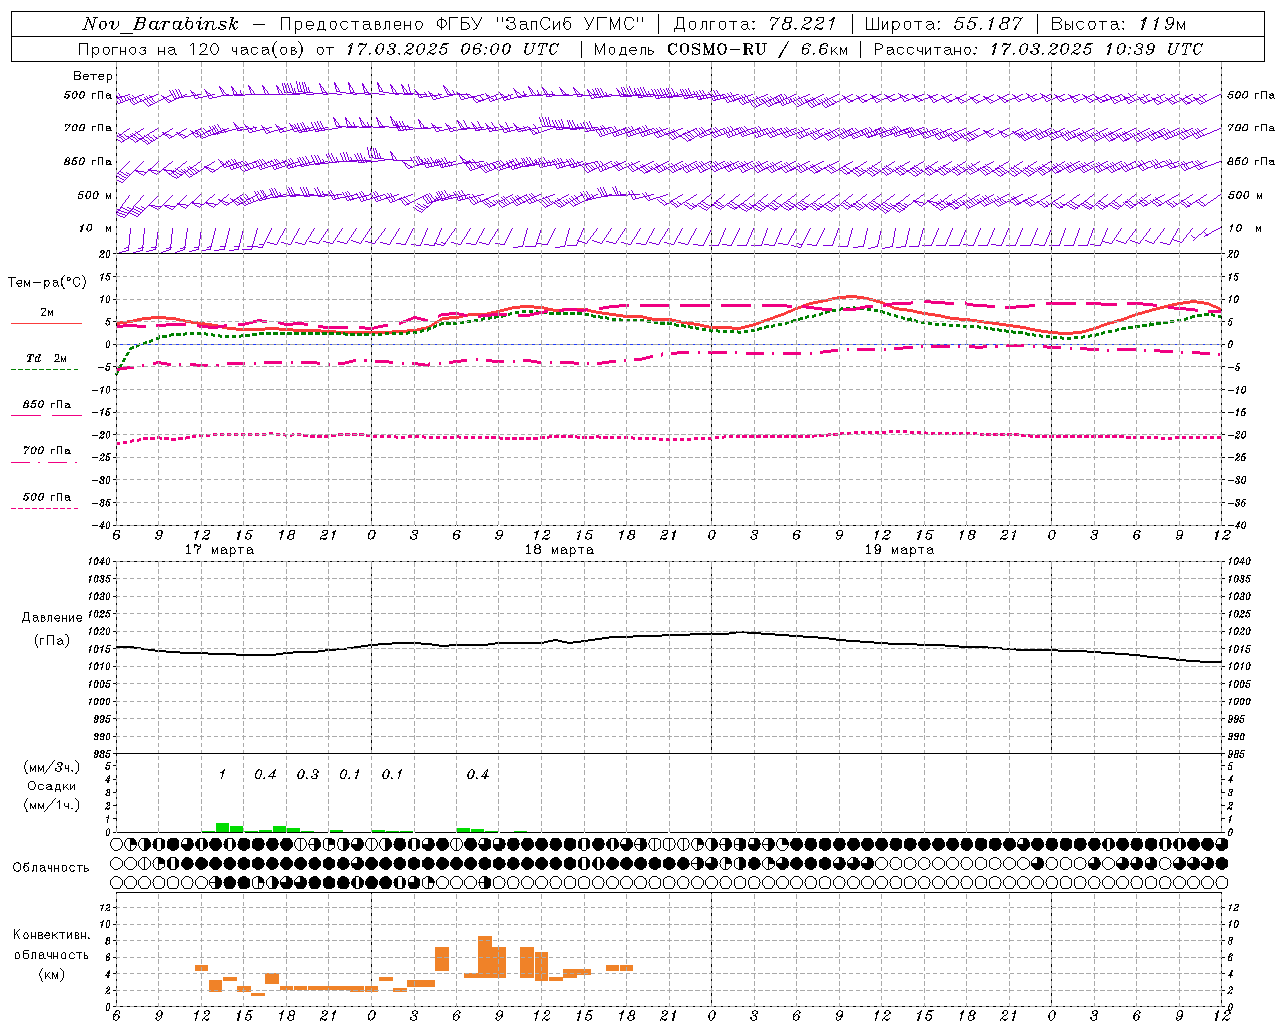Click the 'Ветер' wind panel label
Viewport: 1280px width, 1024px height.
[93, 76]
